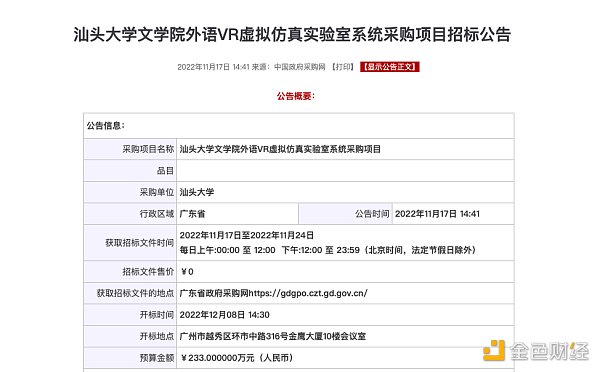Click the 金色财经 watermark logo icon
This screenshot has width=600, height=372.
494,350
